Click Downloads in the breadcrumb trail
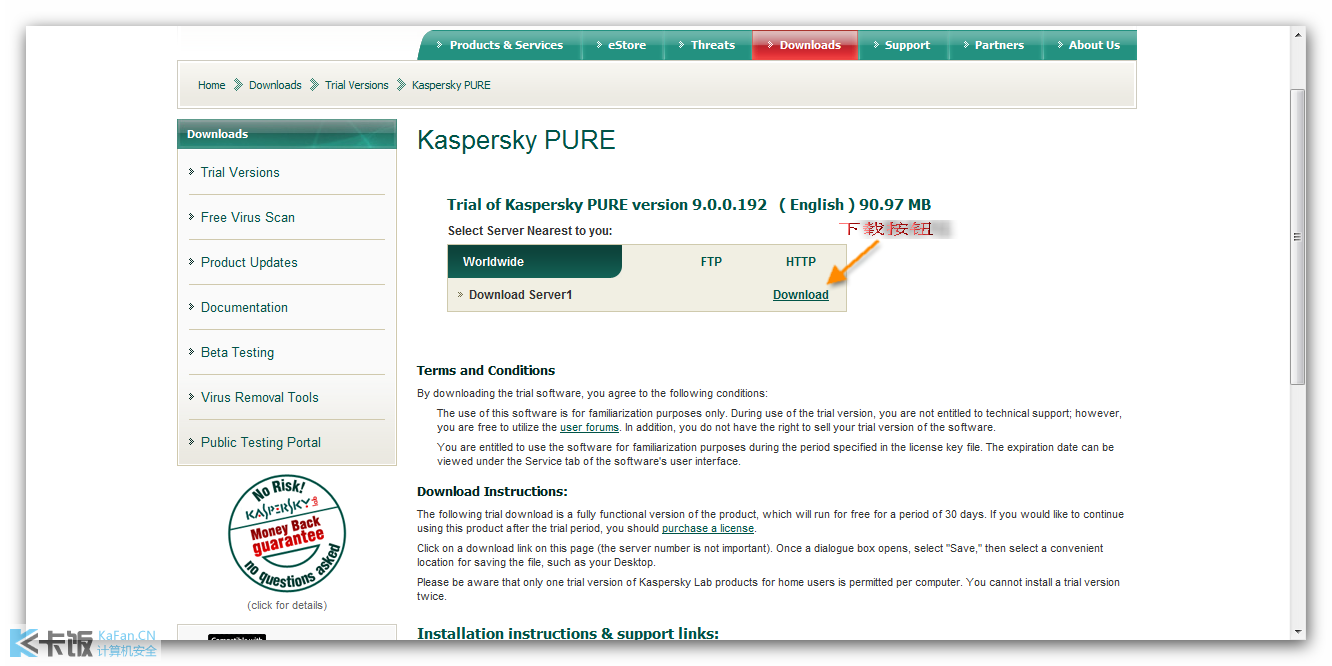Viewport: 1332px width, 666px height. pos(275,85)
